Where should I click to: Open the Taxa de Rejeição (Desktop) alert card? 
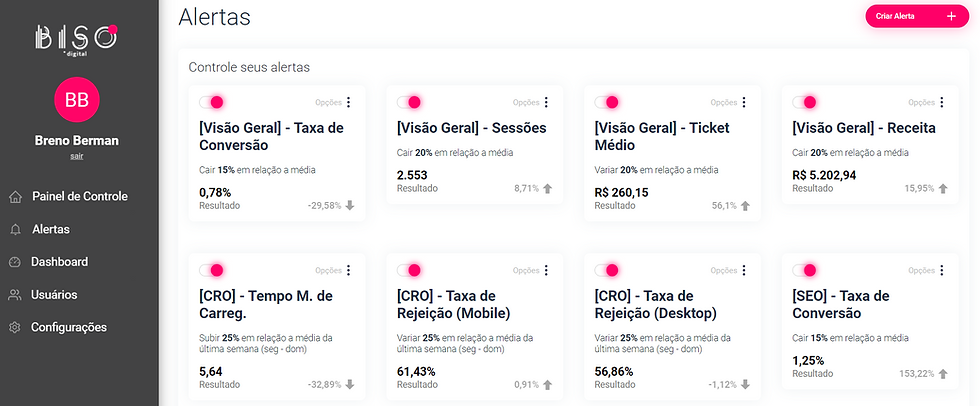(x=672, y=326)
